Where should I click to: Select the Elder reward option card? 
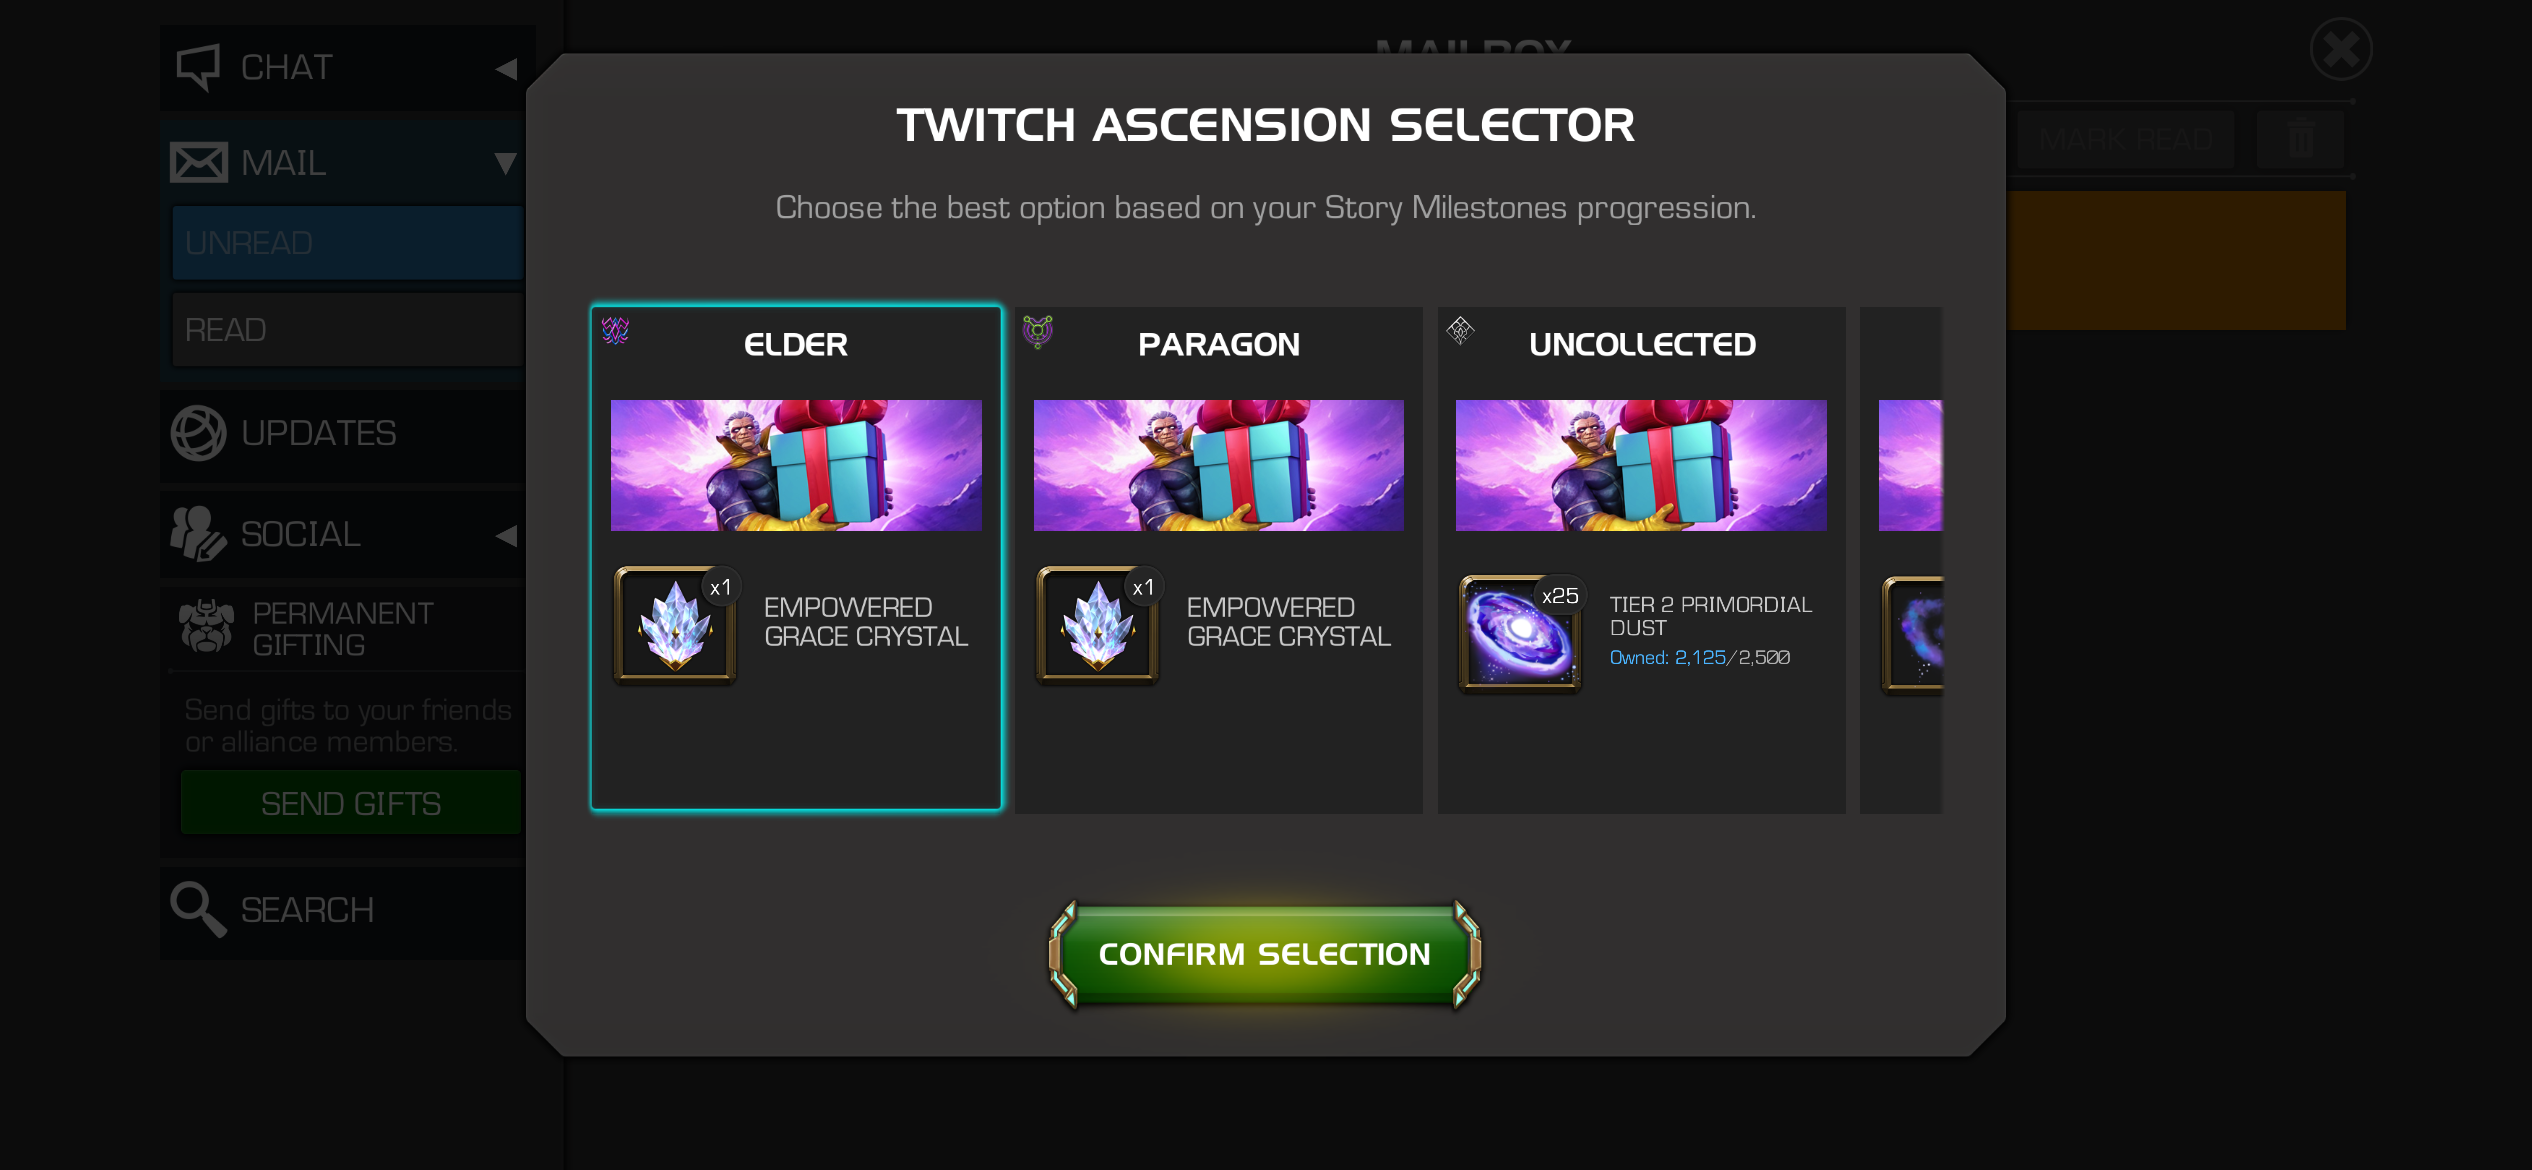tap(796, 558)
